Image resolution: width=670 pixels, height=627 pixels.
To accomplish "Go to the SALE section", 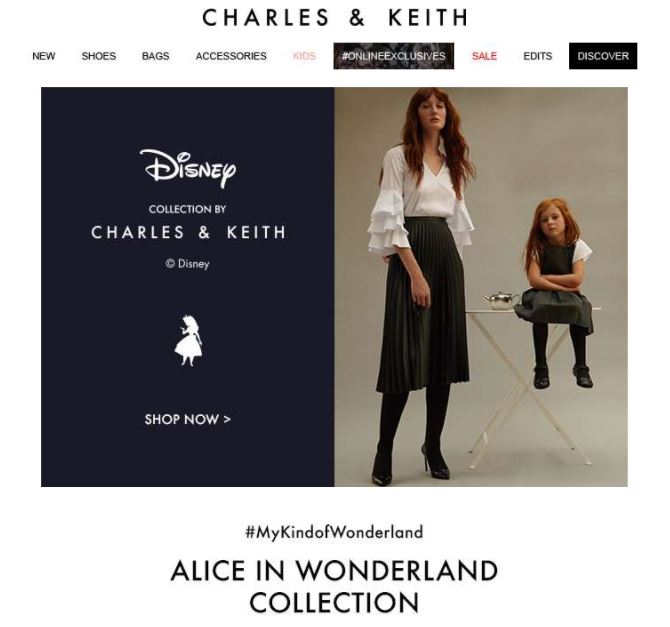I will pos(484,56).
